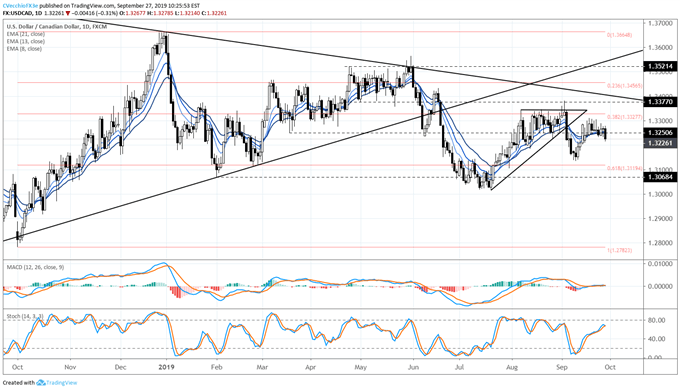
Task: Click the Stoch 80.00 scale value
Action: click(657, 320)
